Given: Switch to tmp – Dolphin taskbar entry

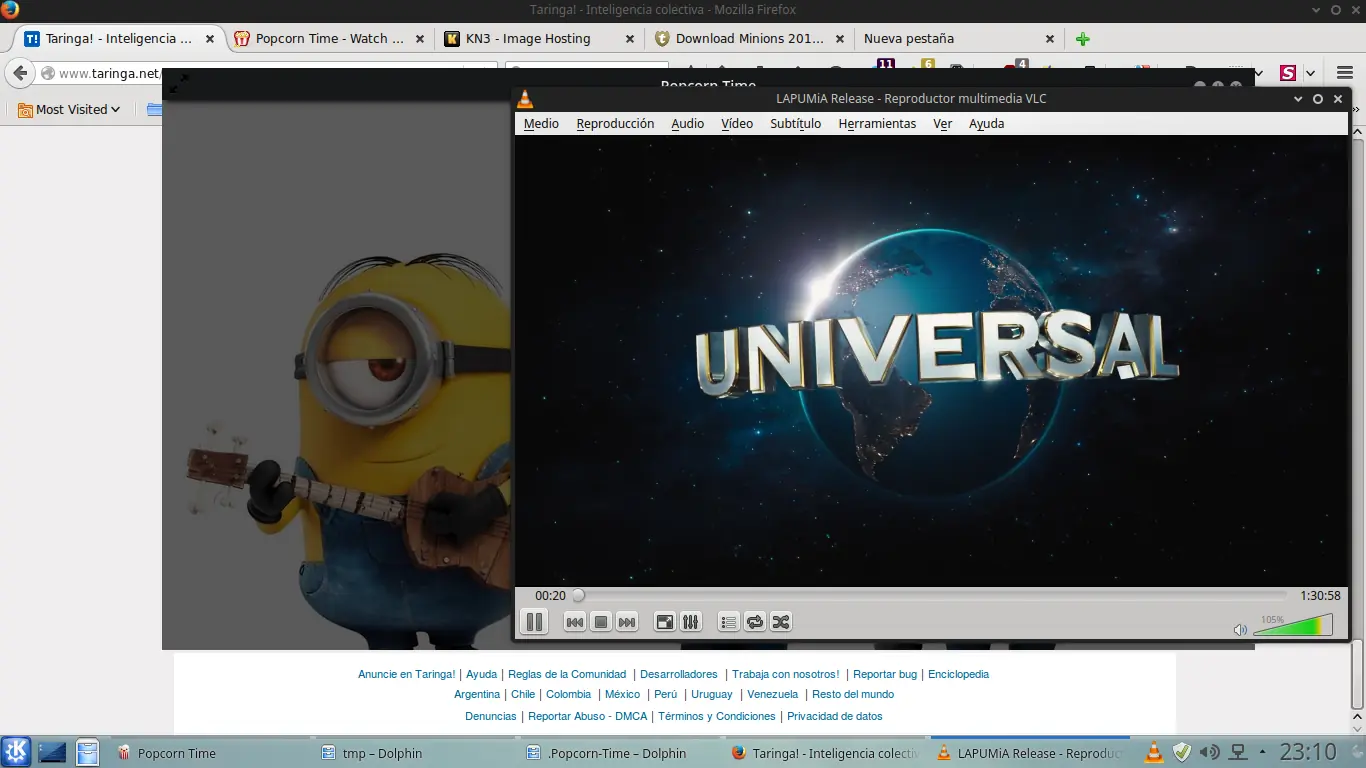Looking at the screenshot, I should 413,753.
